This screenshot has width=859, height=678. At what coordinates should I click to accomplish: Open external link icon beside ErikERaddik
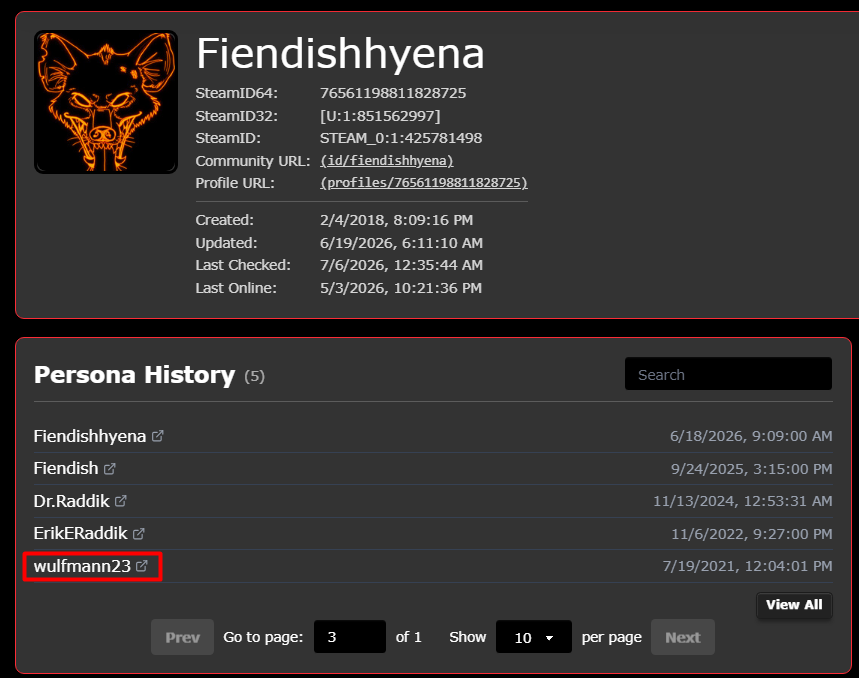tap(139, 533)
